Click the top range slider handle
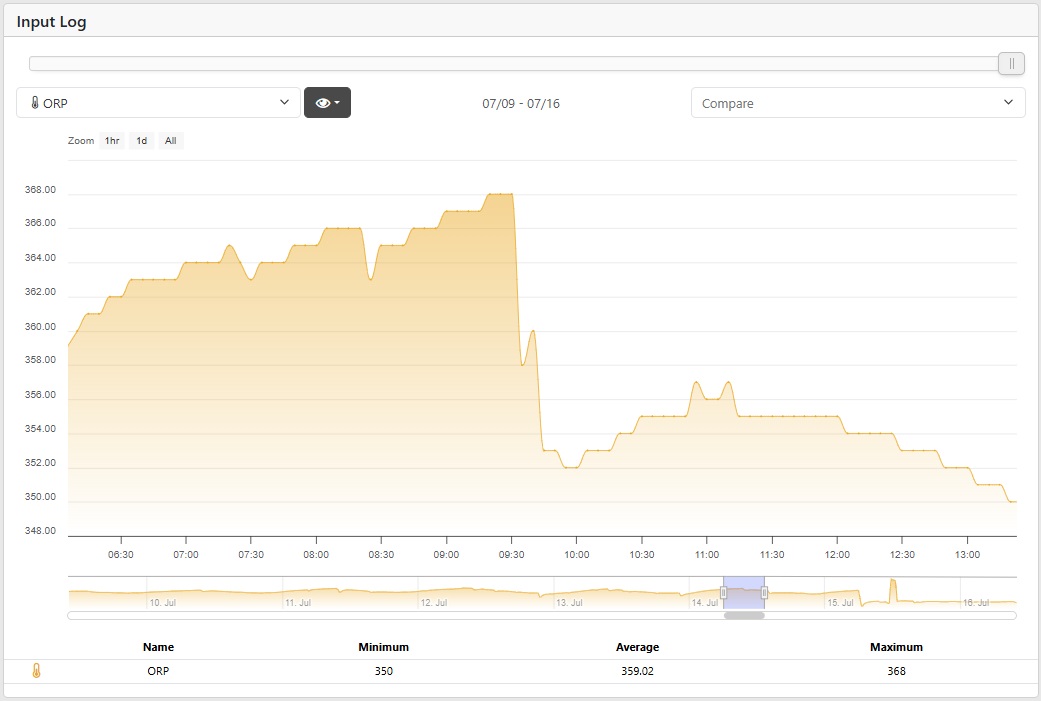1041x701 pixels. pyautogui.click(x=1011, y=64)
